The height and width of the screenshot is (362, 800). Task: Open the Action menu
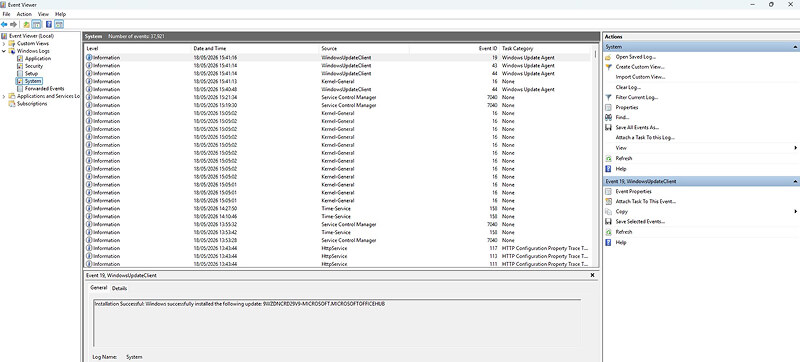click(x=24, y=14)
